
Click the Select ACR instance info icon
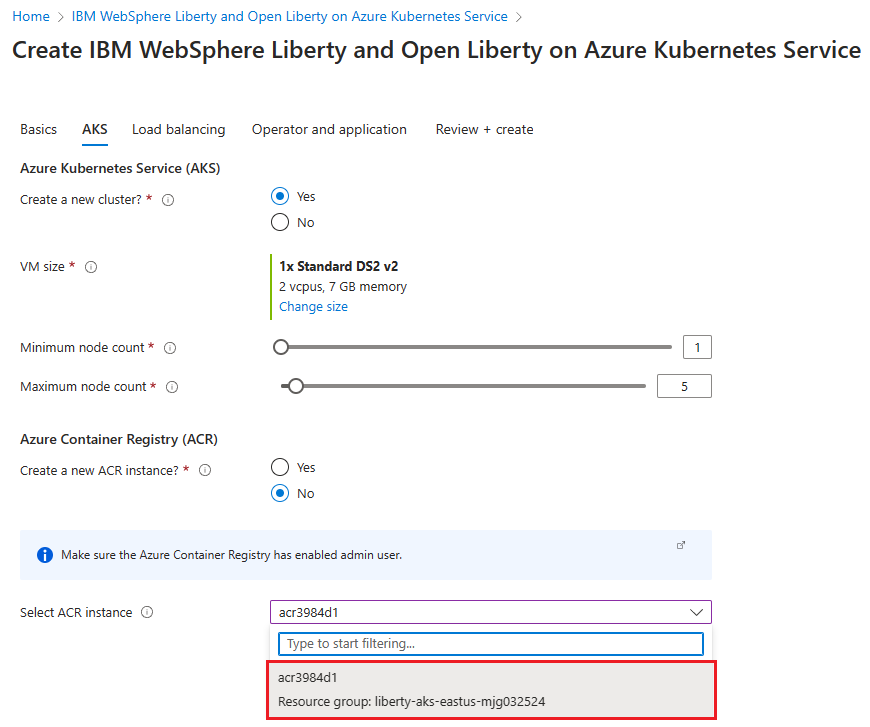click(147, 613)
